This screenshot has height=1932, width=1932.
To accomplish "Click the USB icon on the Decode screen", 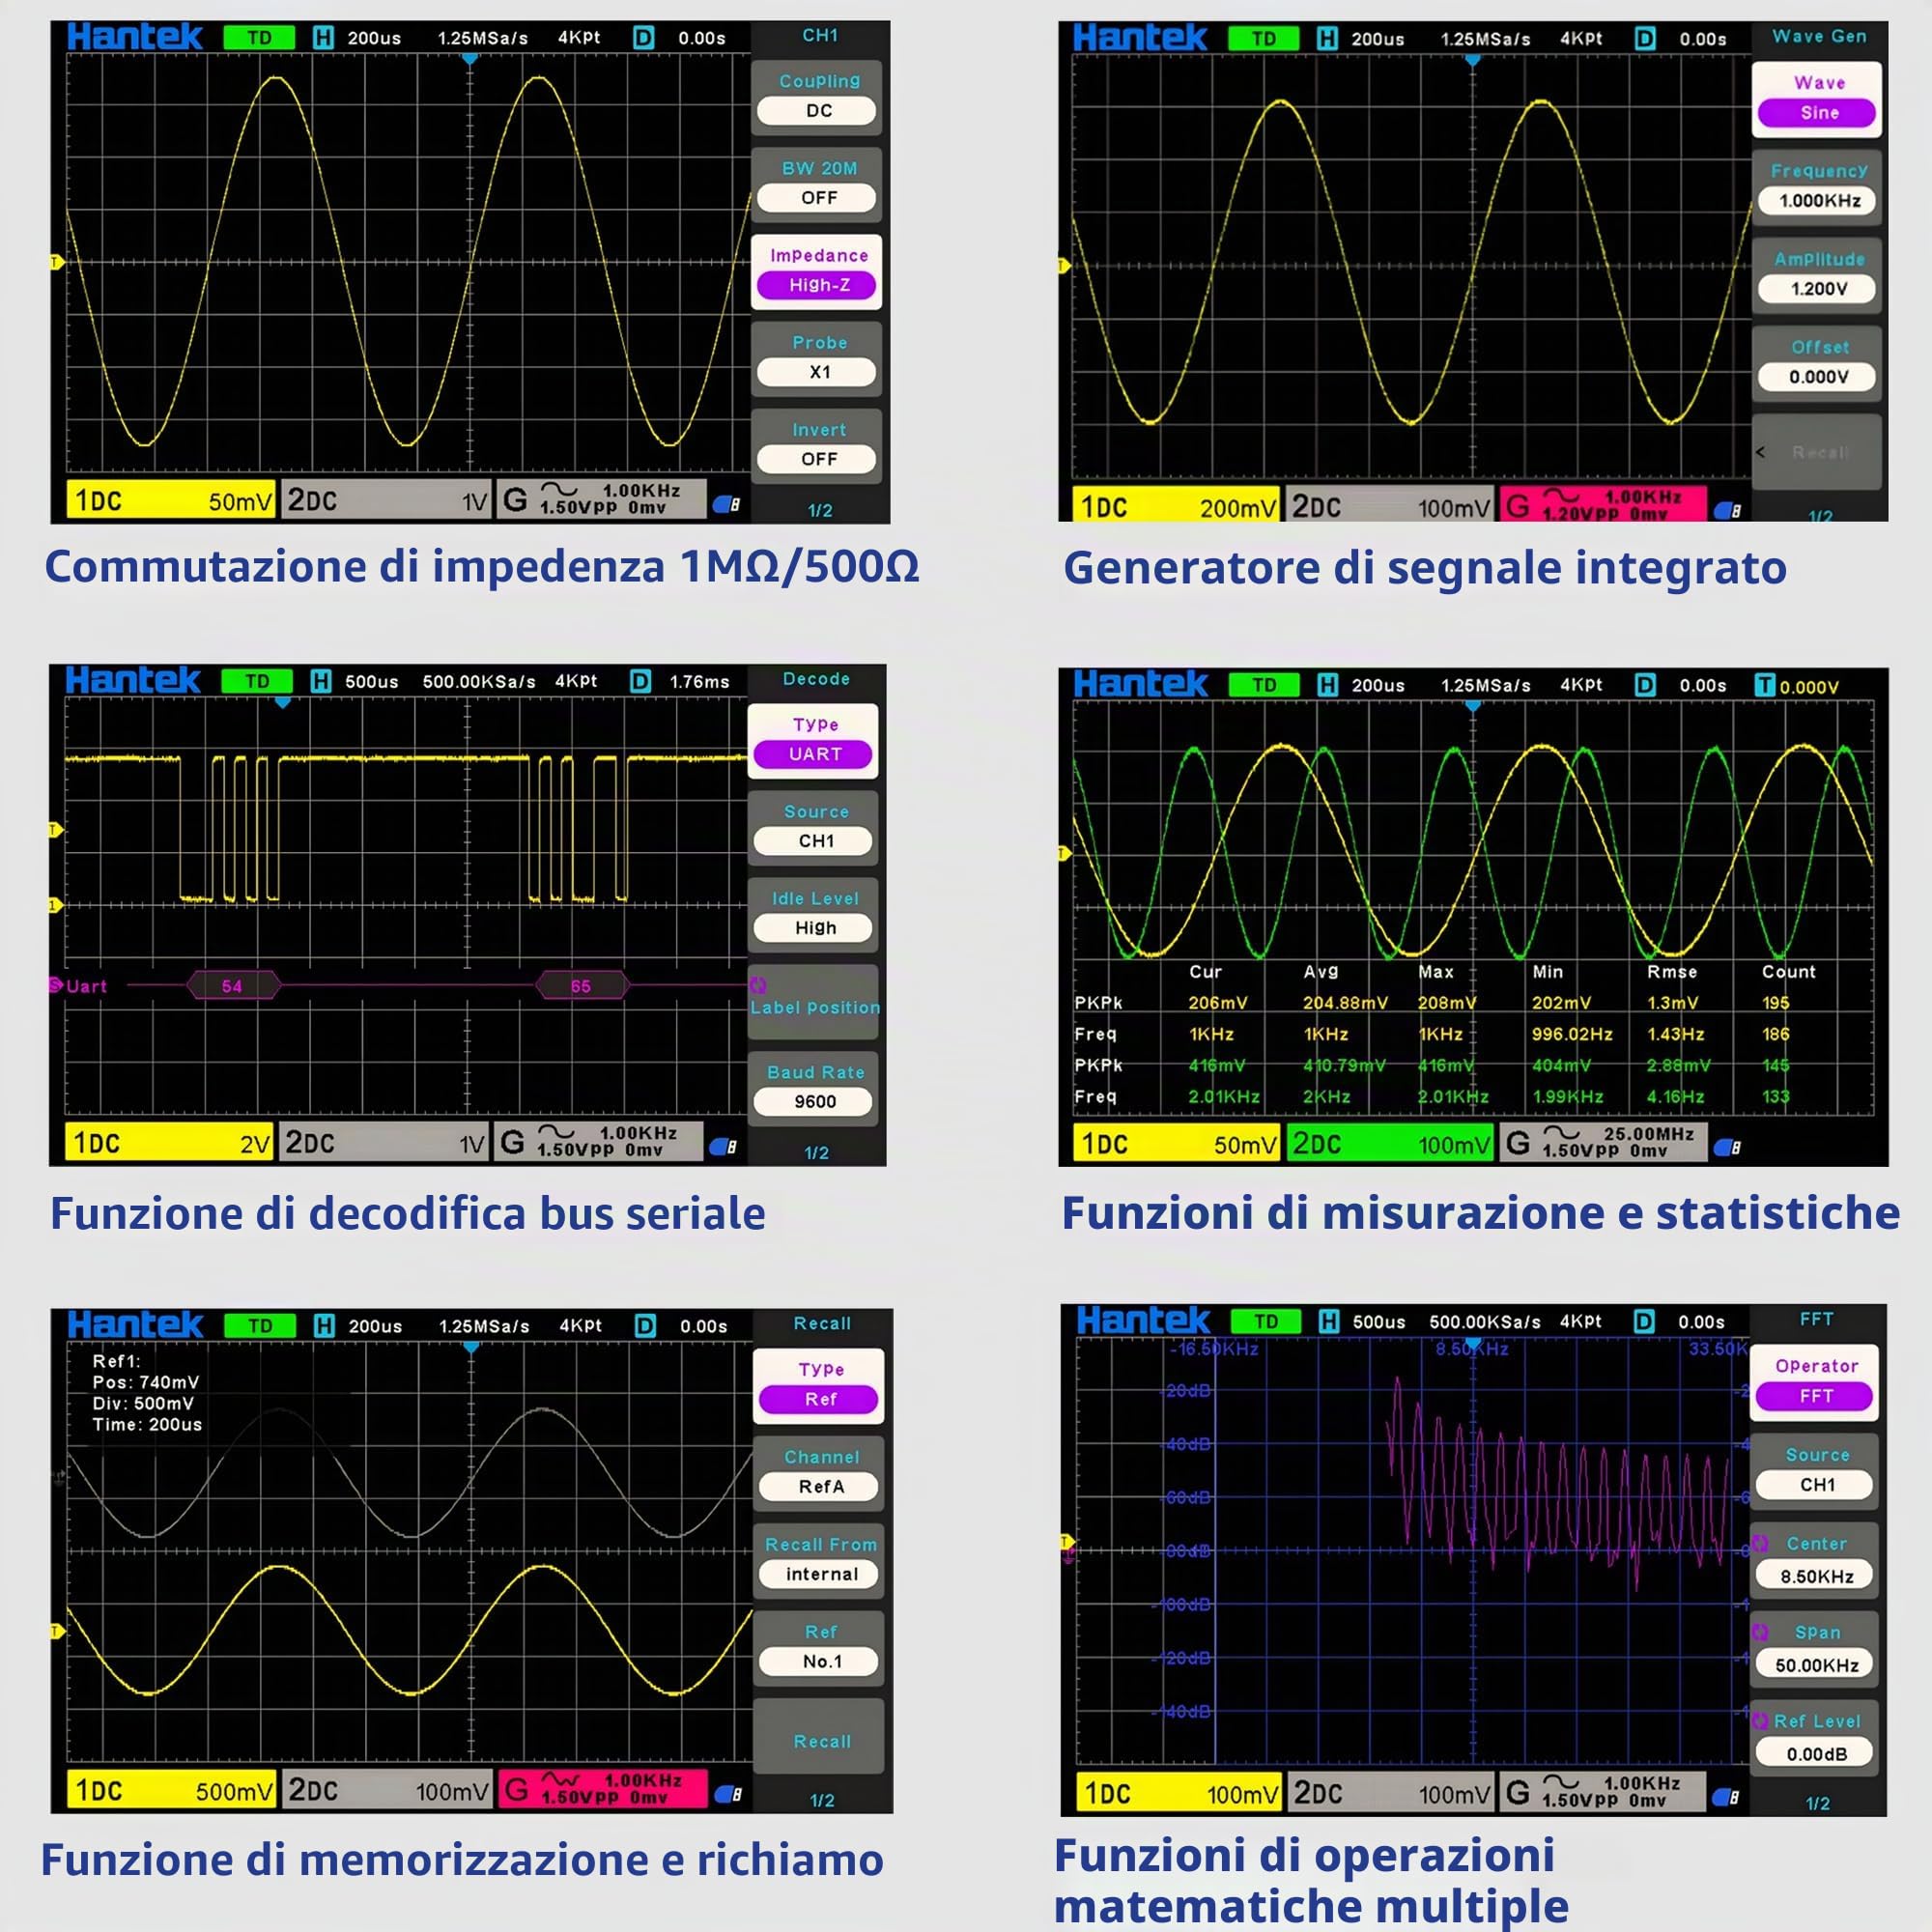I will (x=723, y=1147).
